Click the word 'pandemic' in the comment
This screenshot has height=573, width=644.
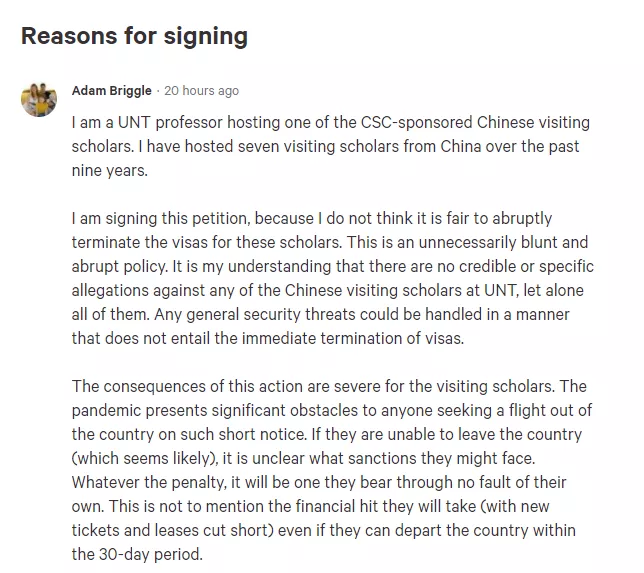pos(114,411)
